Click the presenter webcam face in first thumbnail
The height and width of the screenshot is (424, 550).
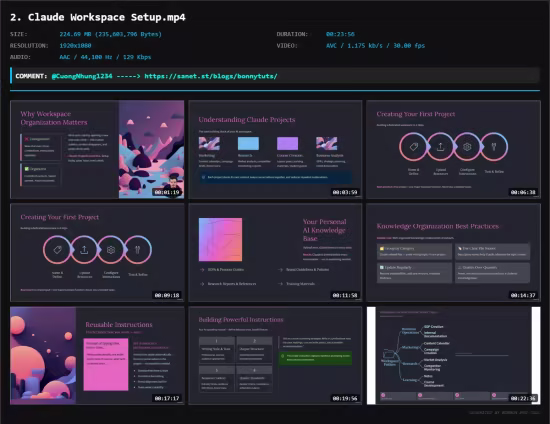click(174, 183)
